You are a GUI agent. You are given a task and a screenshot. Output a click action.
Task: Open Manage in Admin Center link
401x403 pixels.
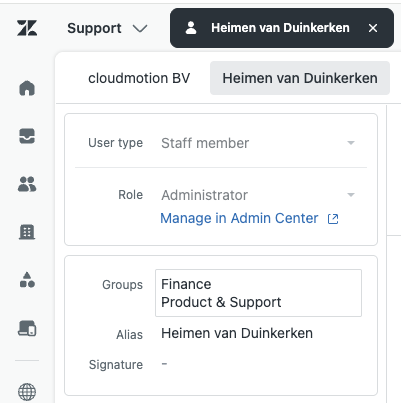239,218
